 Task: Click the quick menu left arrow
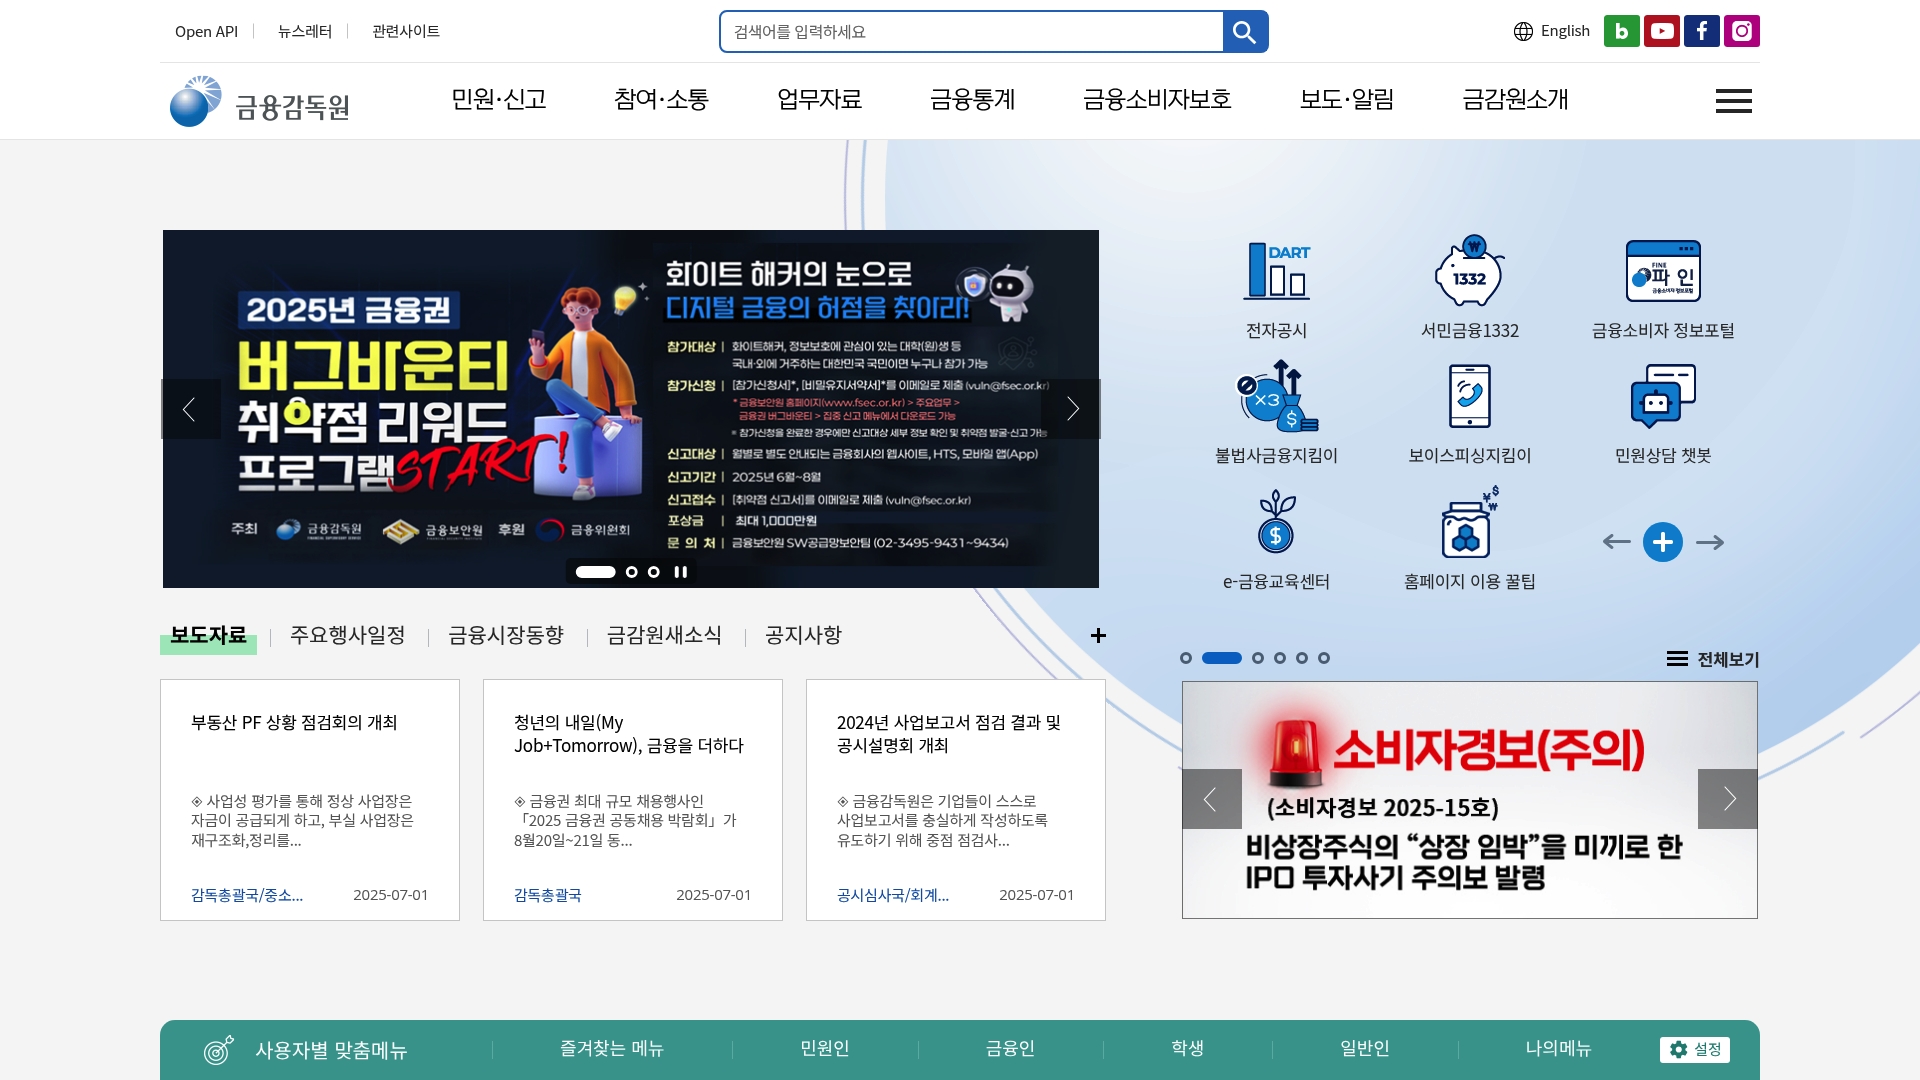coord(1616,542)
